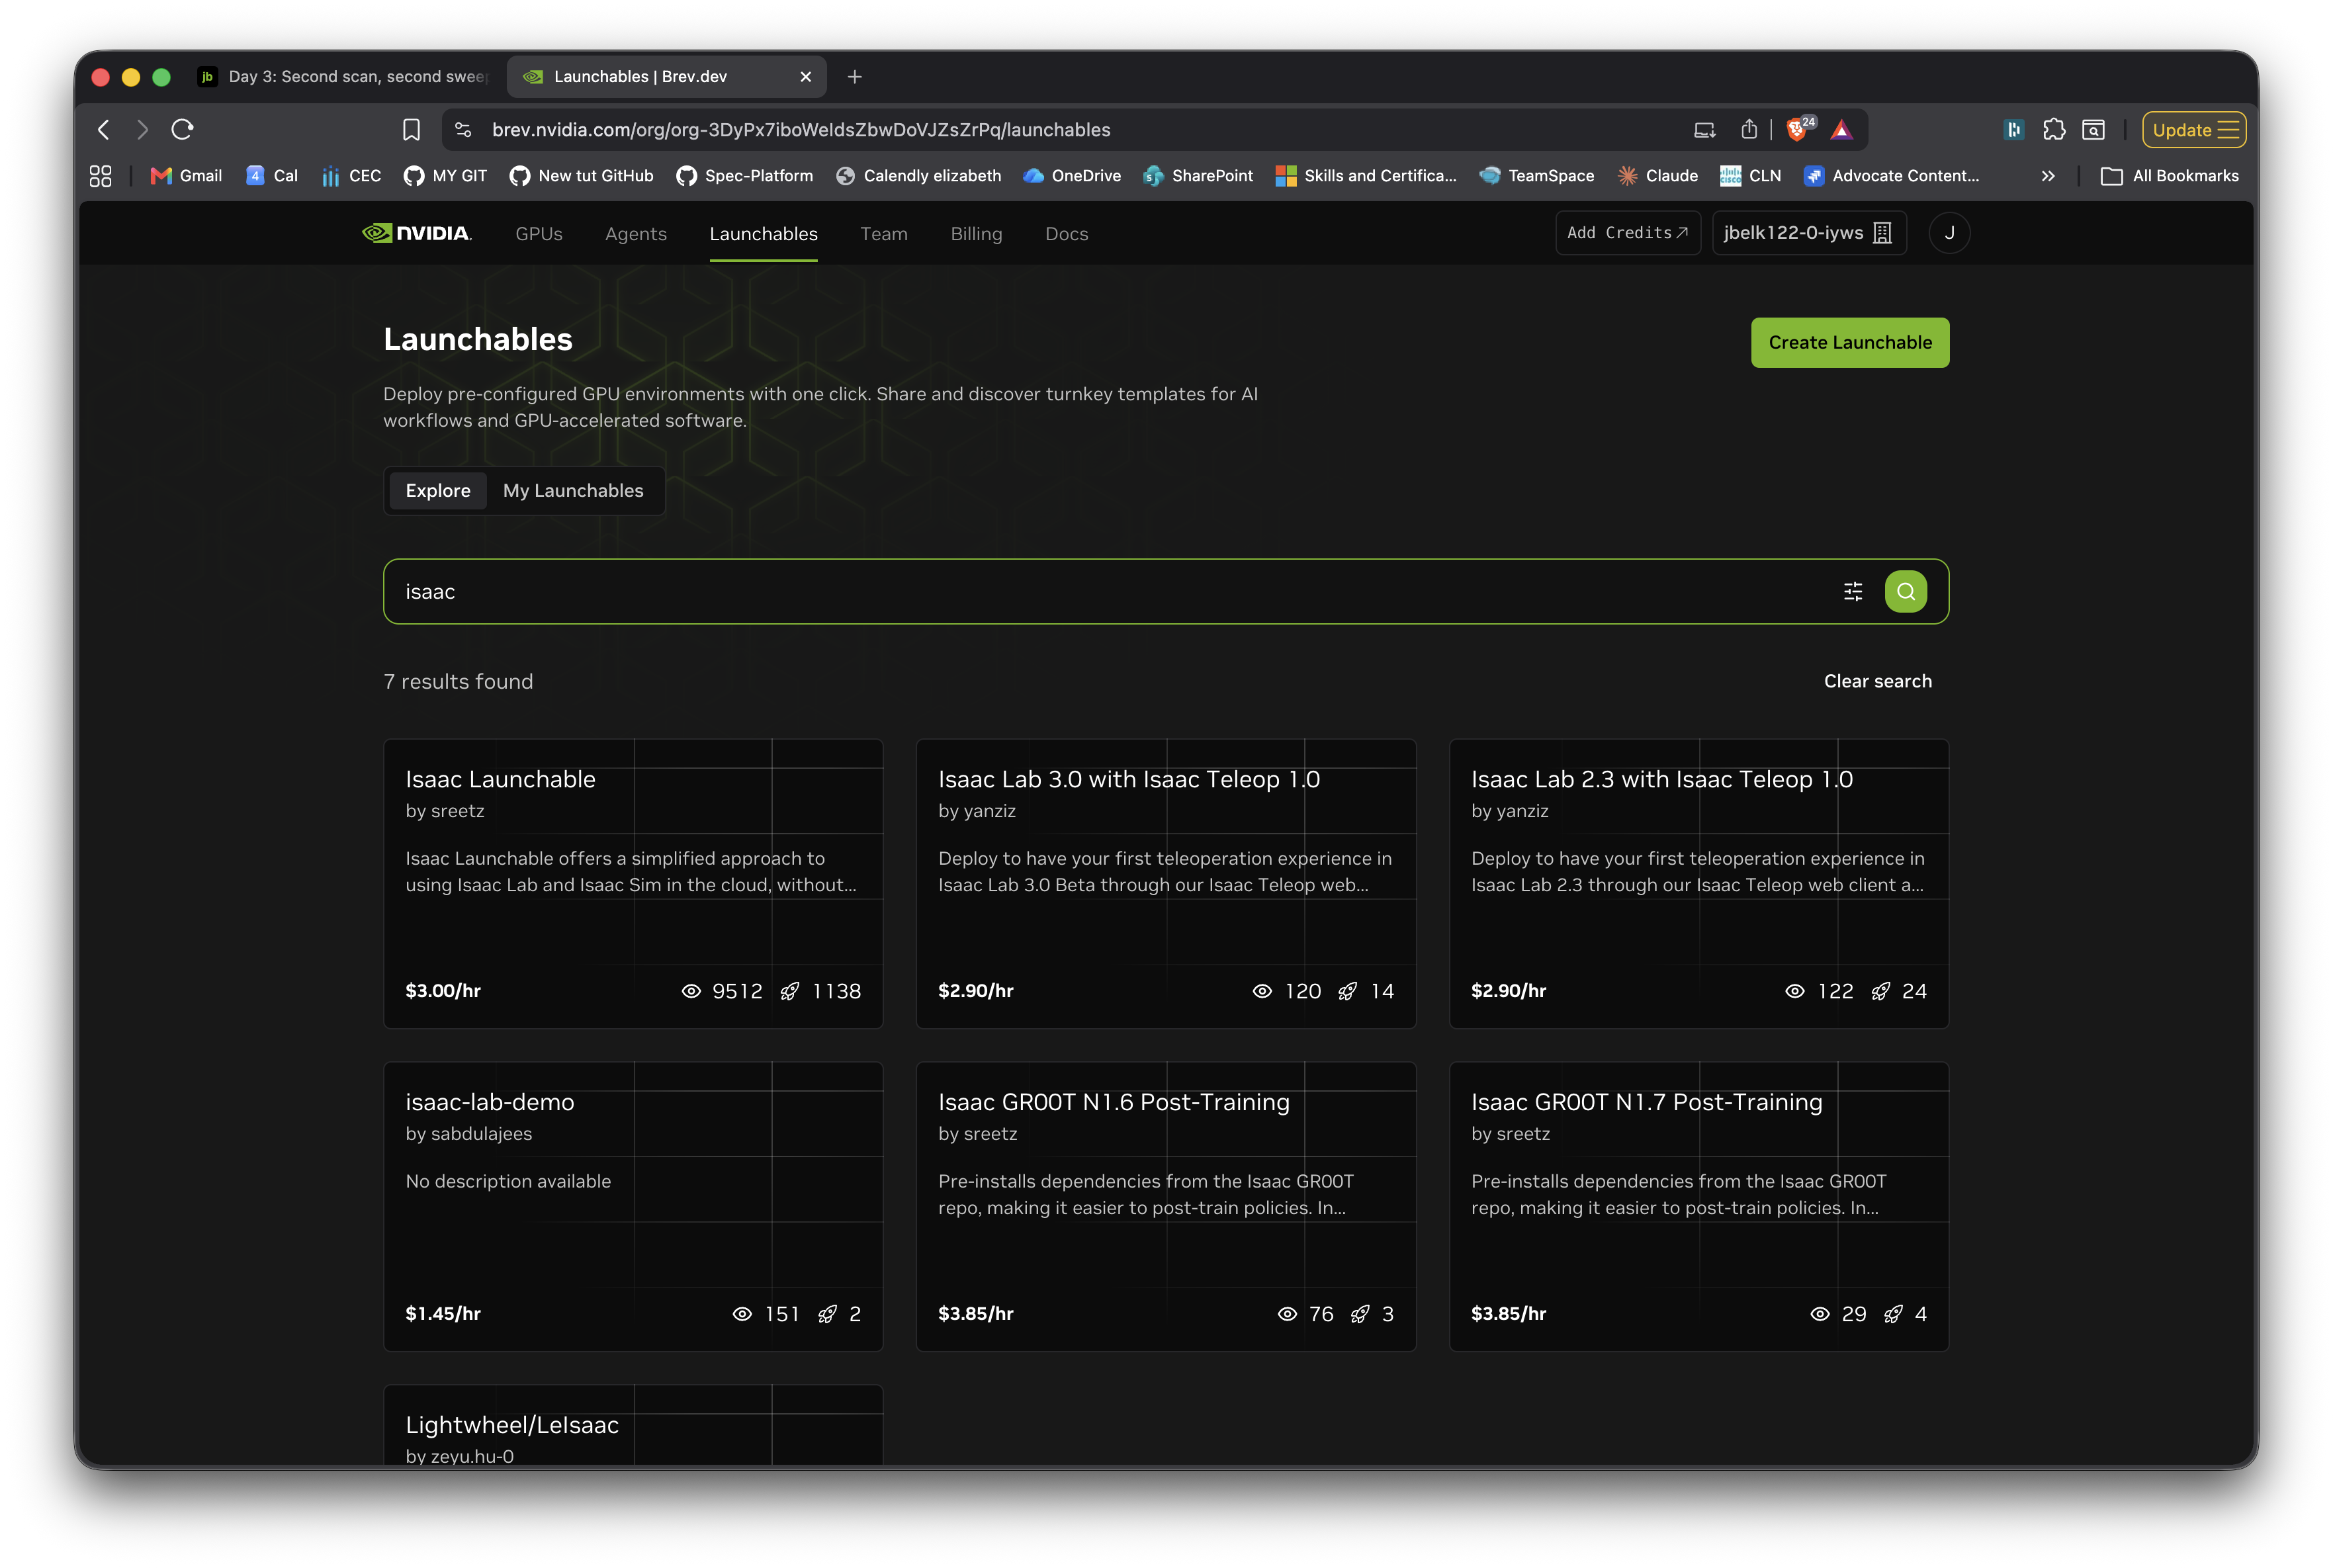
Task: Click 'by sabdulajees' author text
Action: [x=469, y=1134]
